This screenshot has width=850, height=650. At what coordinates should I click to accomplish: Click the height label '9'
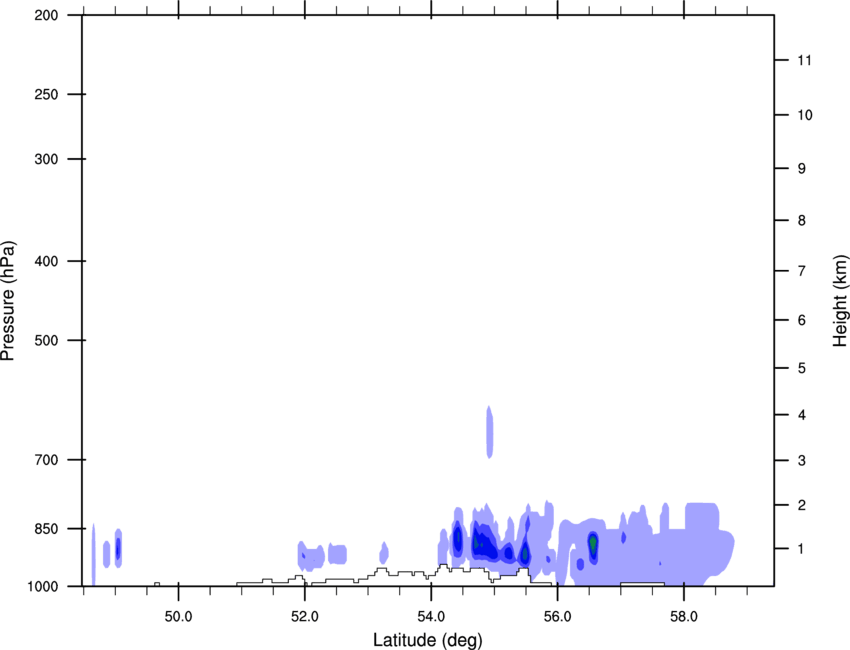(802, 169)
